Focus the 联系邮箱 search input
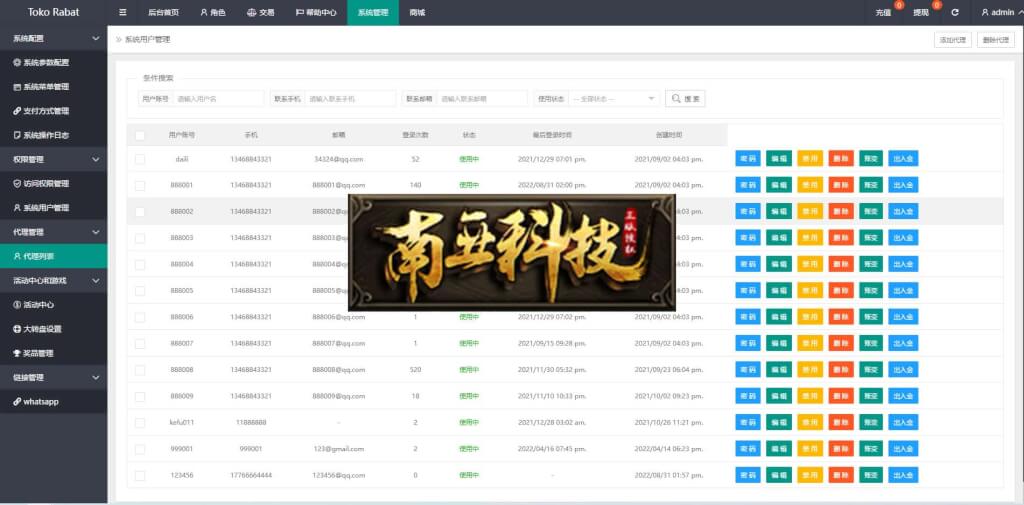This screenshot has height=505, width=1024. point(481,99)
